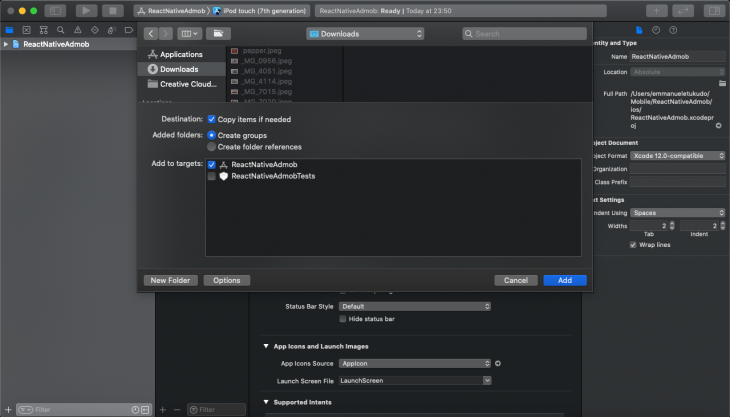Toggle source-controlled files filter icon
This screenshot has width=730, height=417.
tap(145, 410)
